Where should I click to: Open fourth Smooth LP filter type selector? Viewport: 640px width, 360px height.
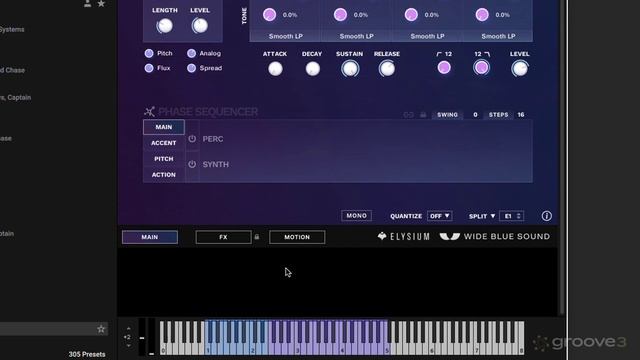(x=498, y=36)
